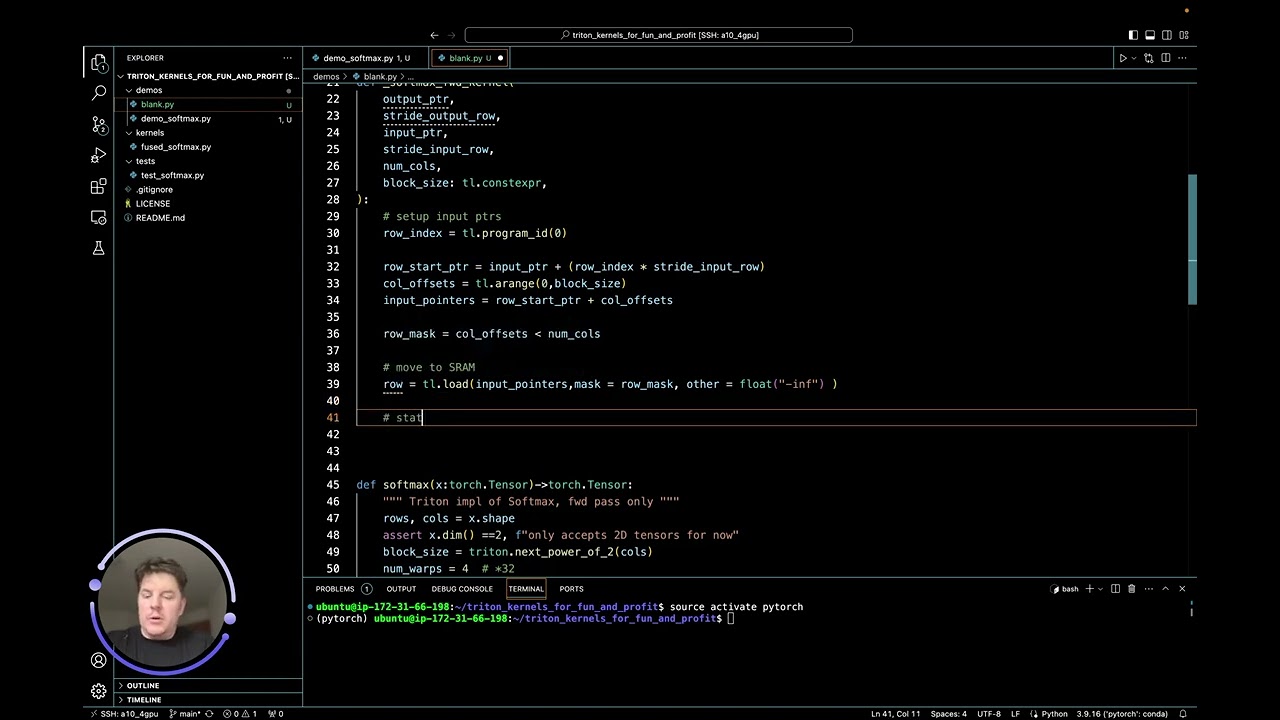The width and height of the screenshot is (1280, 720).
Task: Click the main* git branch status item
Action: pos(187,714)
